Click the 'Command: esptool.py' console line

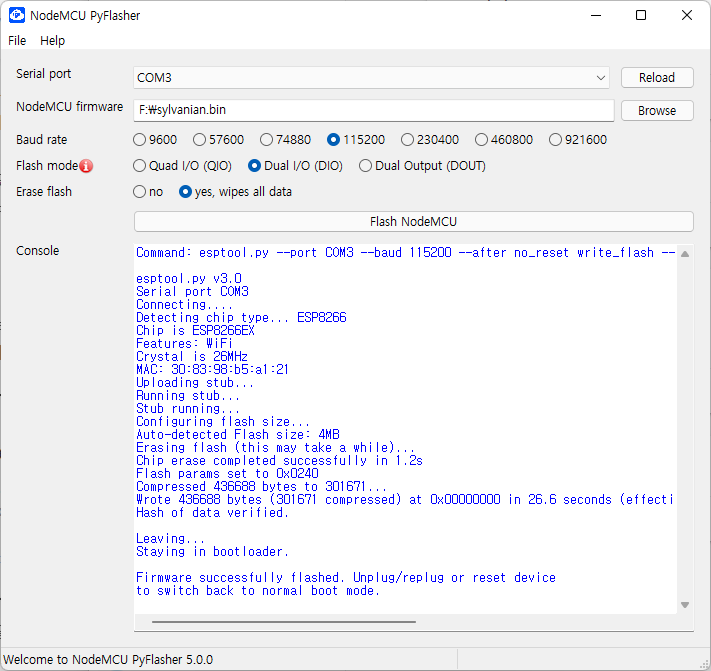(x=406, y=253)
